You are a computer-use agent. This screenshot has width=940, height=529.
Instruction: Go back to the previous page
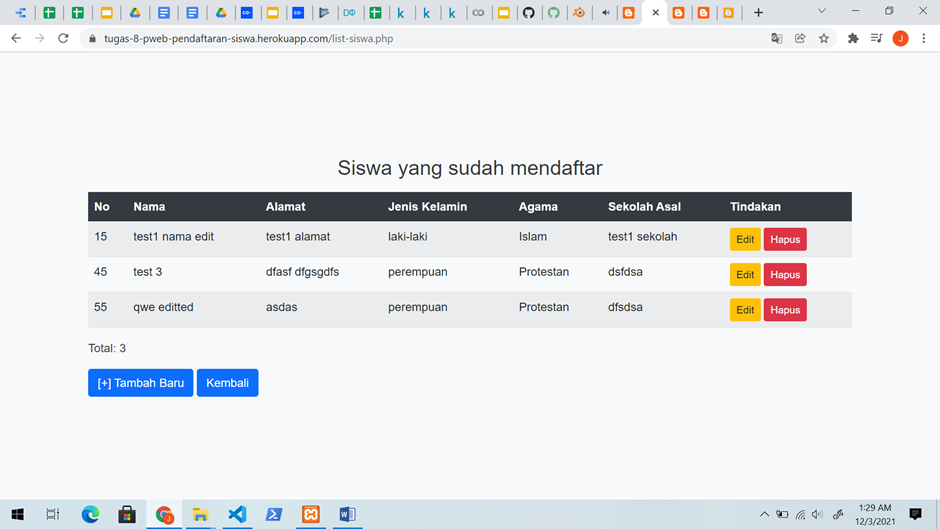tap(16, 38)
